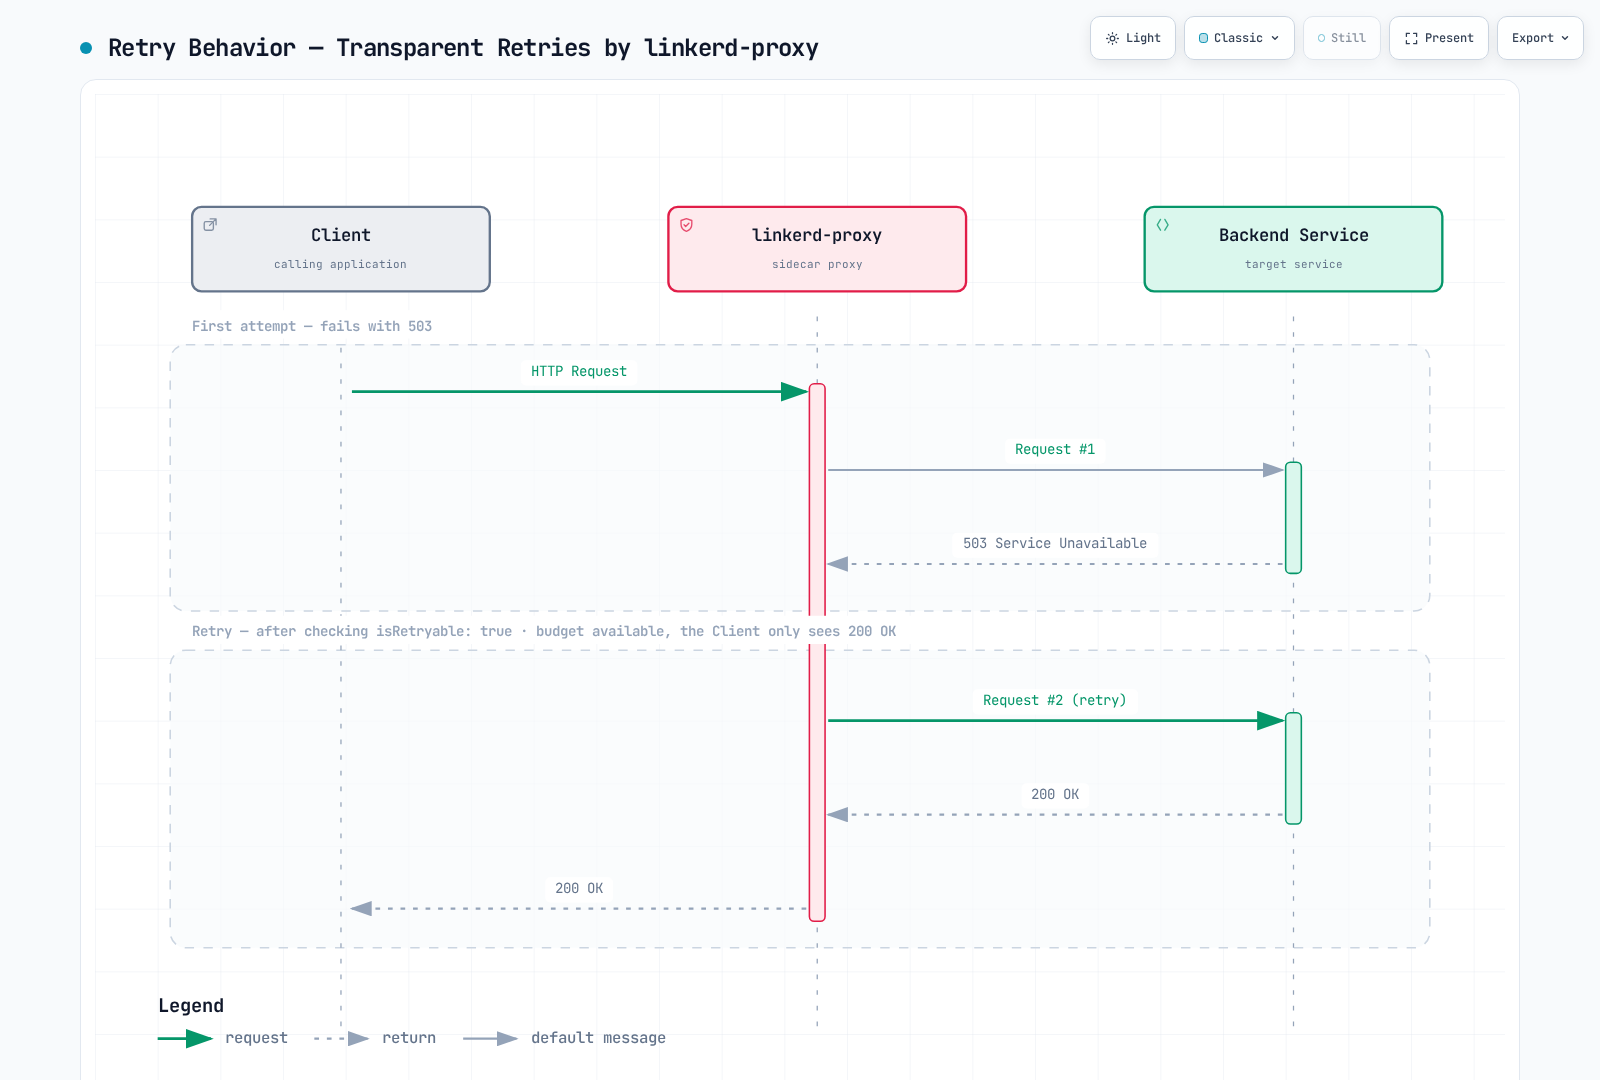This screenshot has width=1600, height=1080.
Task: Click the 'calling application' subtitle
Action: pos(341,264)
